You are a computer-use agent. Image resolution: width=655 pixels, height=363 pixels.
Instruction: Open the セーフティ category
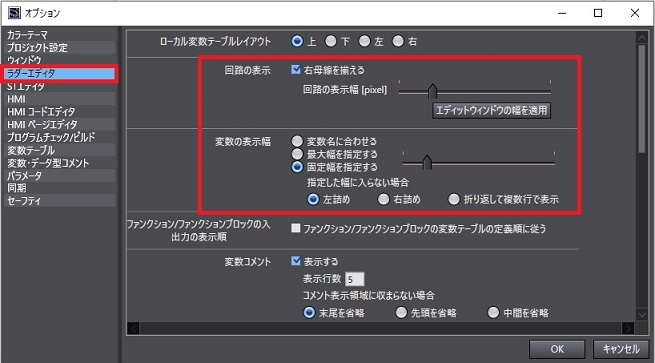click(x=60, y=201)
